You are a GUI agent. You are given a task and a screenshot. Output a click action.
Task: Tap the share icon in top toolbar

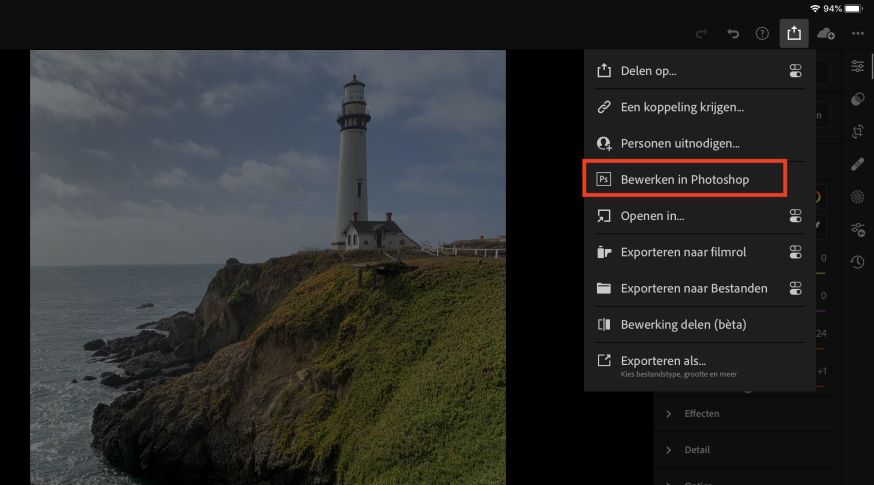pos(793,34)
